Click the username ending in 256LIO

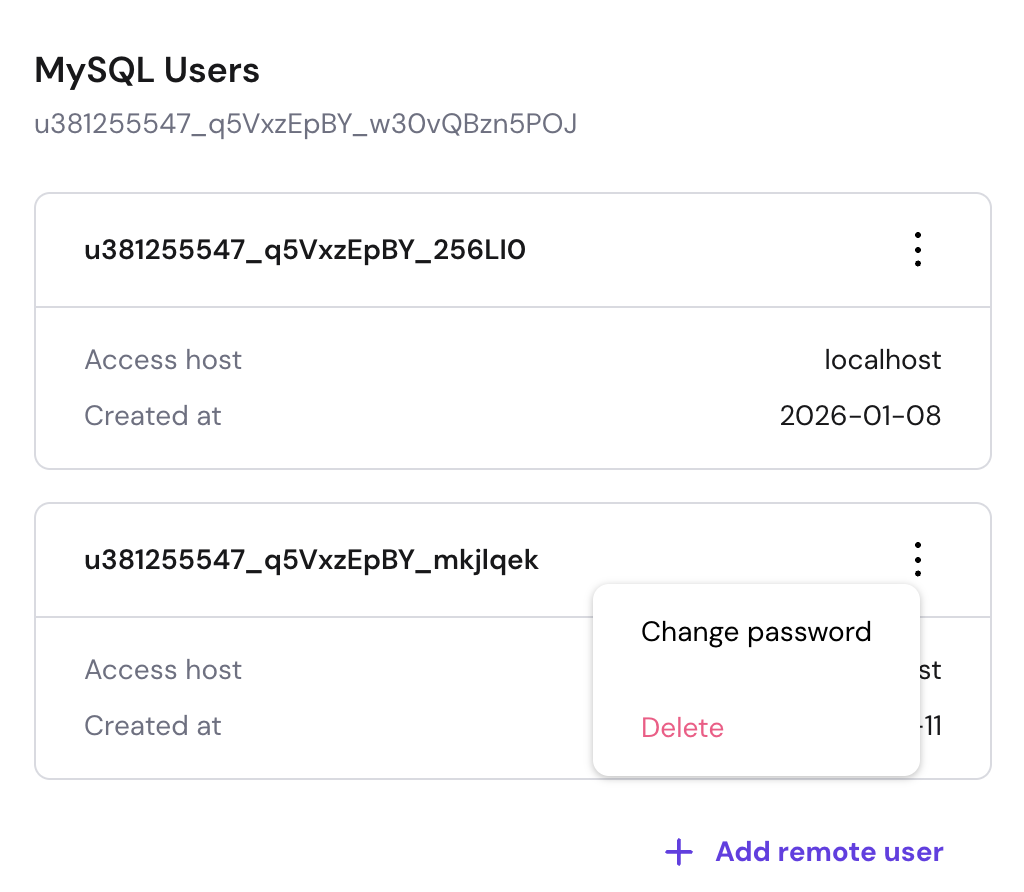pyautogui.click(x=305, y=250)
